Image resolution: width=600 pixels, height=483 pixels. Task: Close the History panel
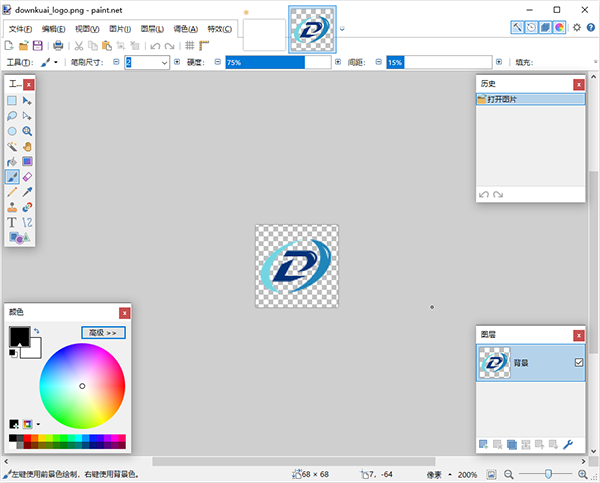[x=579, y=84]
